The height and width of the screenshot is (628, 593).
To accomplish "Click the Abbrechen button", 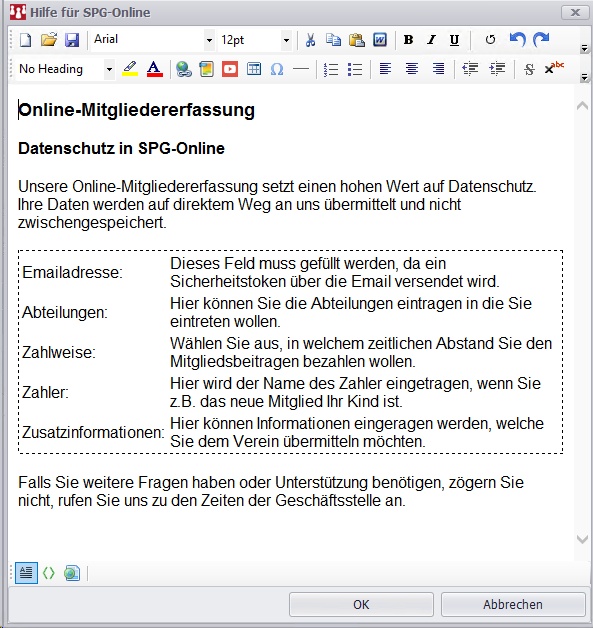I will pyautogui.click(x=513, y=604).
